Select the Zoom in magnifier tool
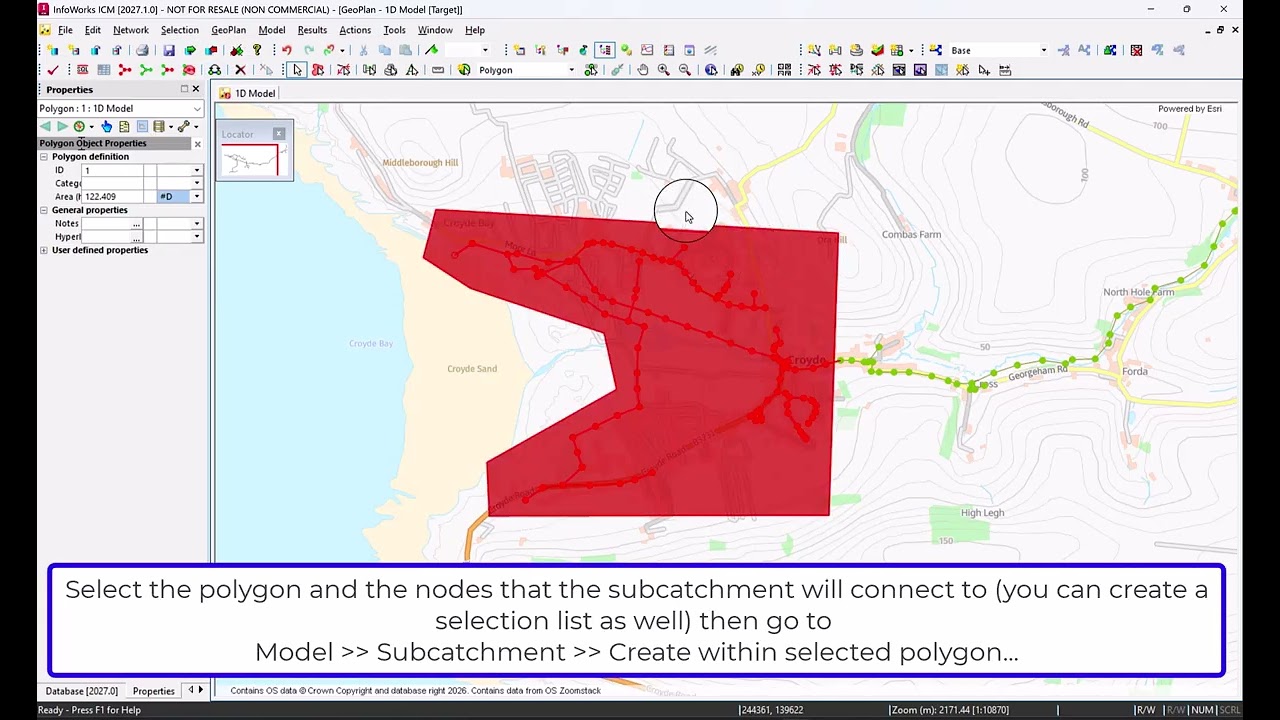 click(663, 70)
